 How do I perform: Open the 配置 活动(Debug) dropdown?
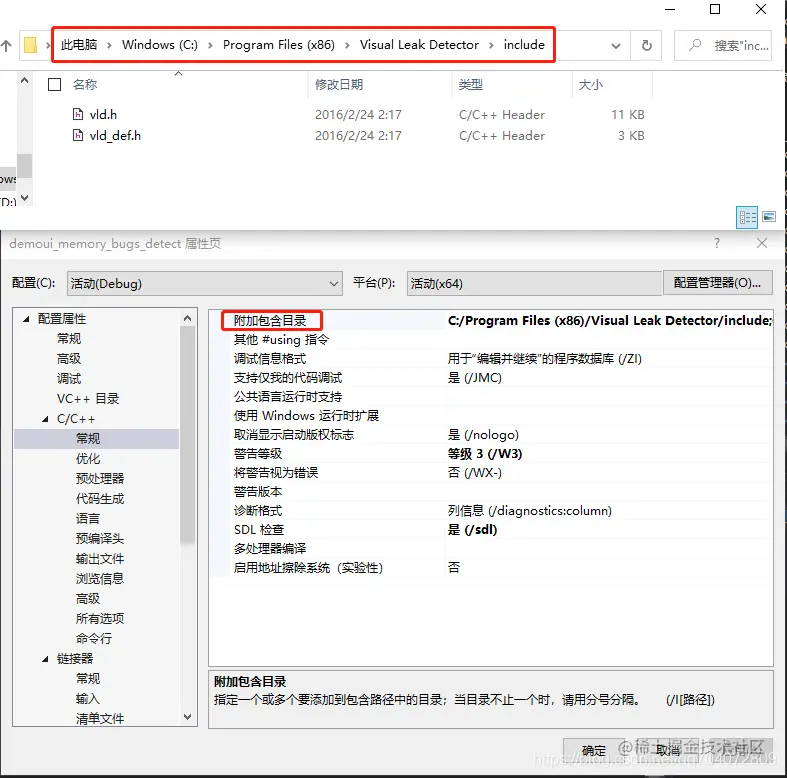pyautogui.click(x=205, y=284)
